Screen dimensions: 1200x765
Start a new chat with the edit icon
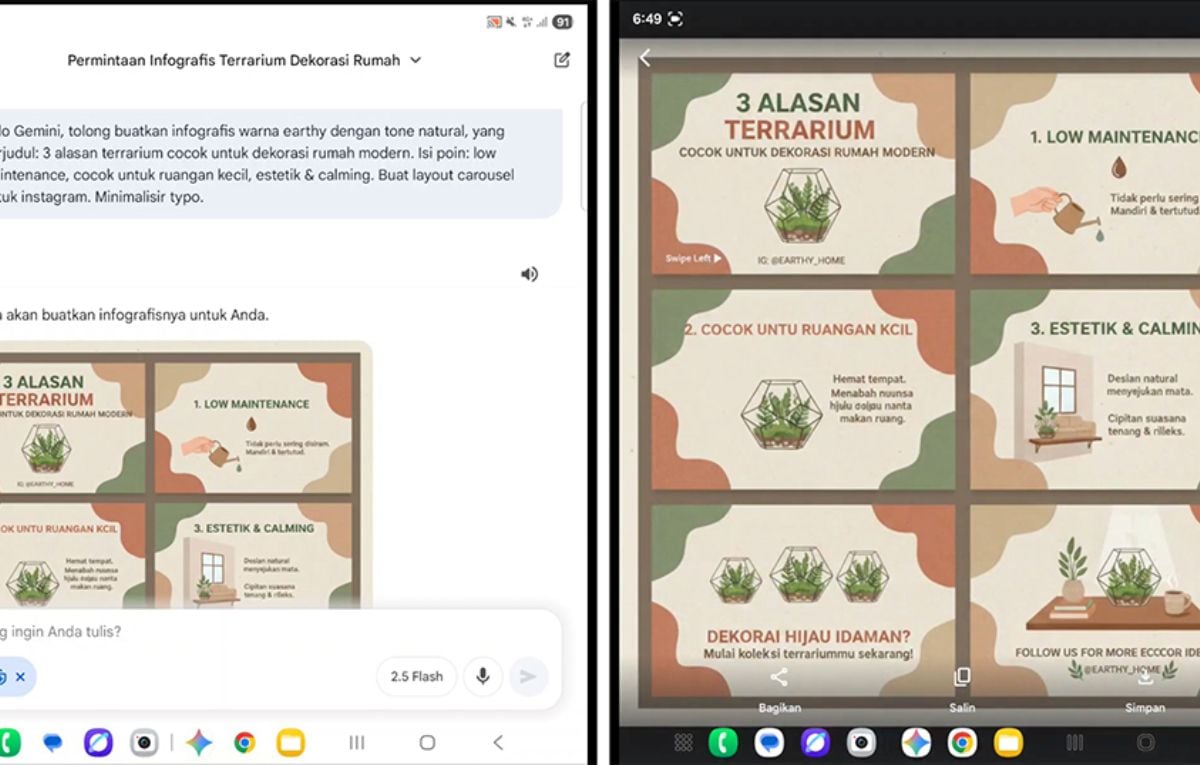(562, 60)
